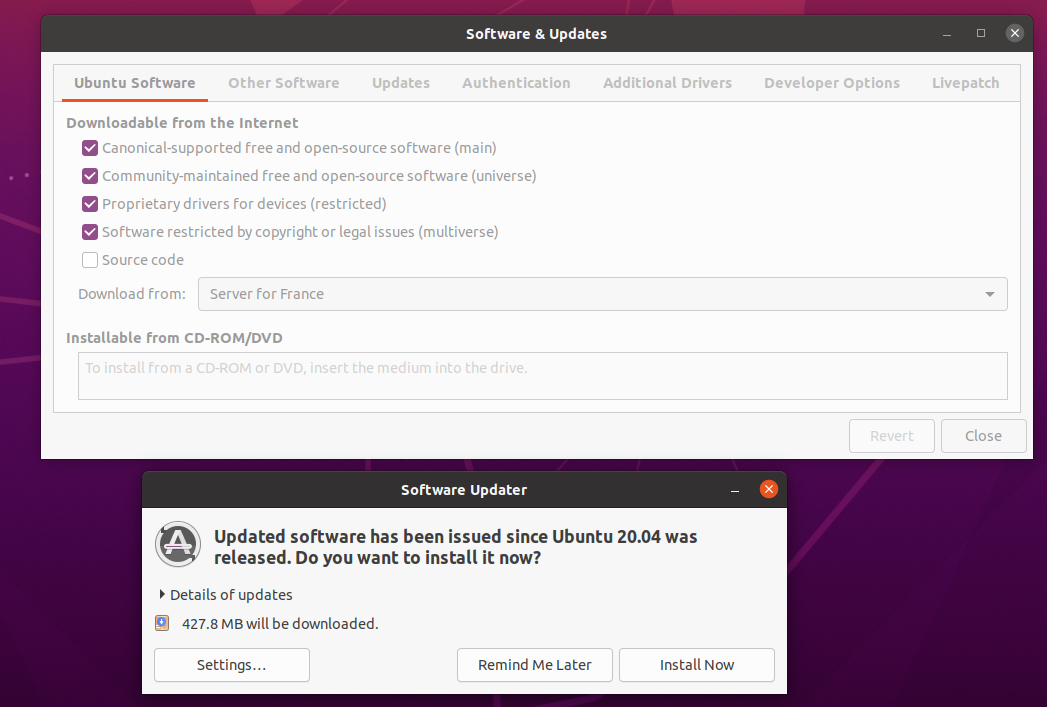Close the Software & Updates window via titlebar
1047x707 pixels.
pos(1014,33)
